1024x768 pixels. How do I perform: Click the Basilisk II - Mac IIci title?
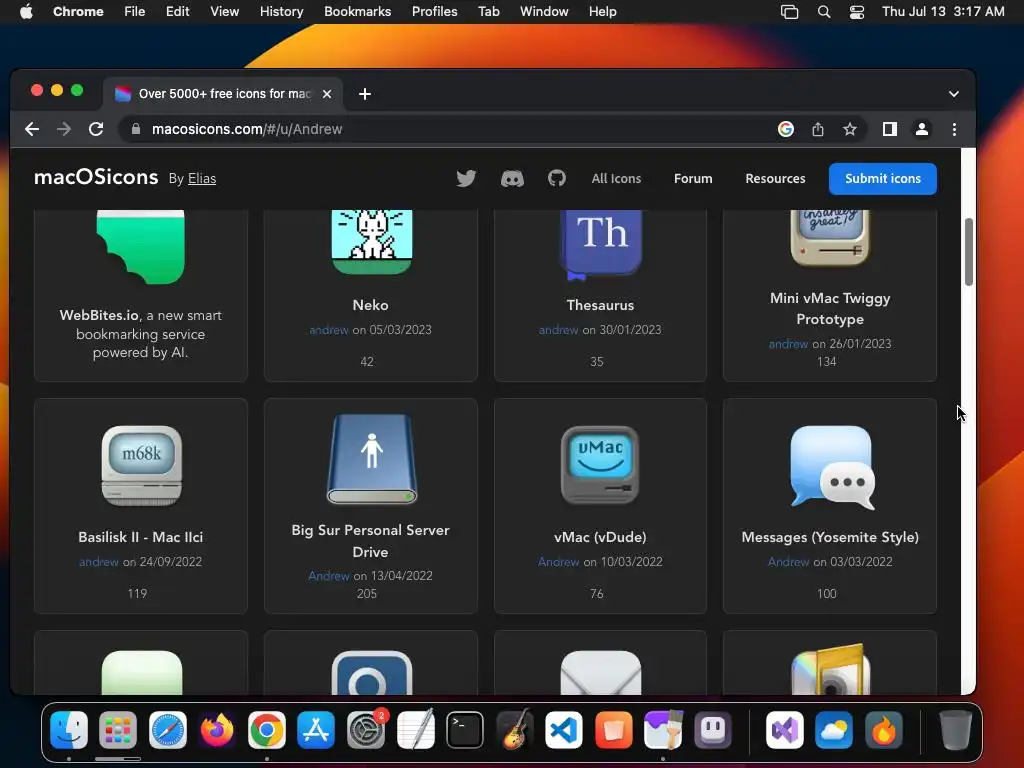tap(140, 537)
